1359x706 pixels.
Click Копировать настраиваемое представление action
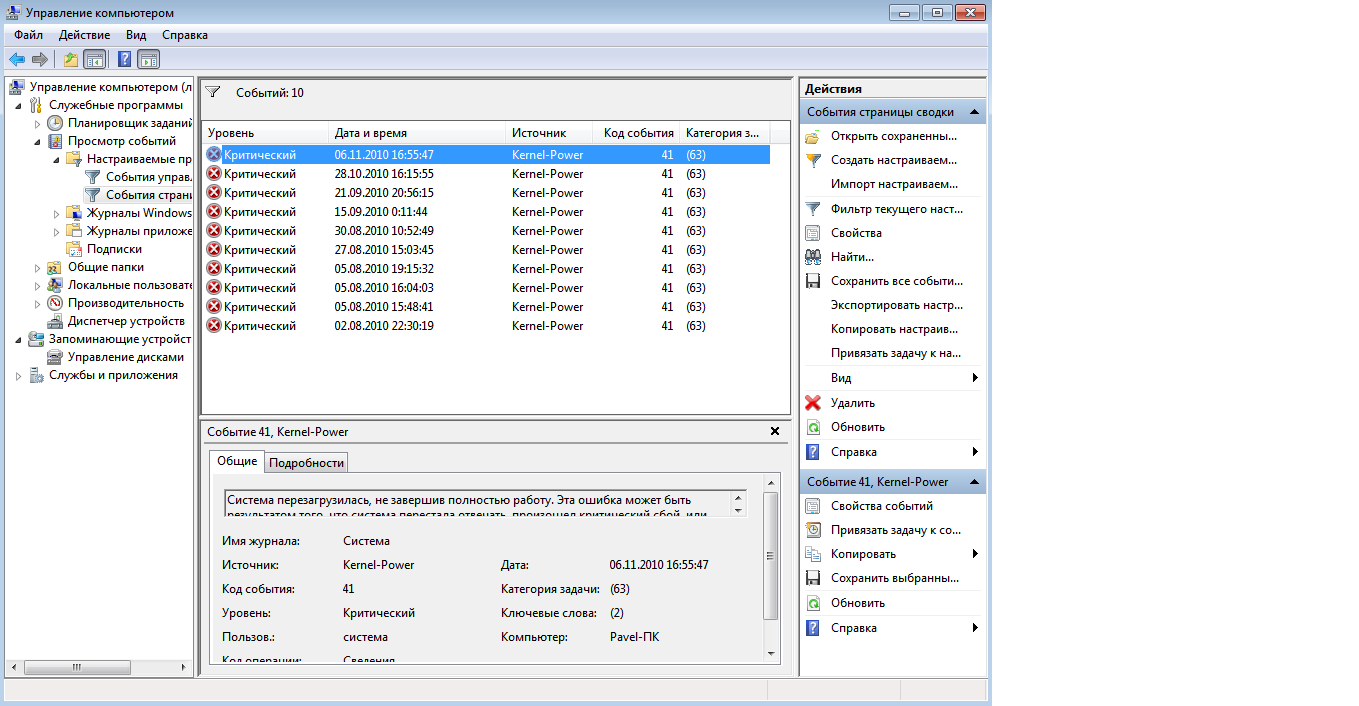click(x=895, y=329)
